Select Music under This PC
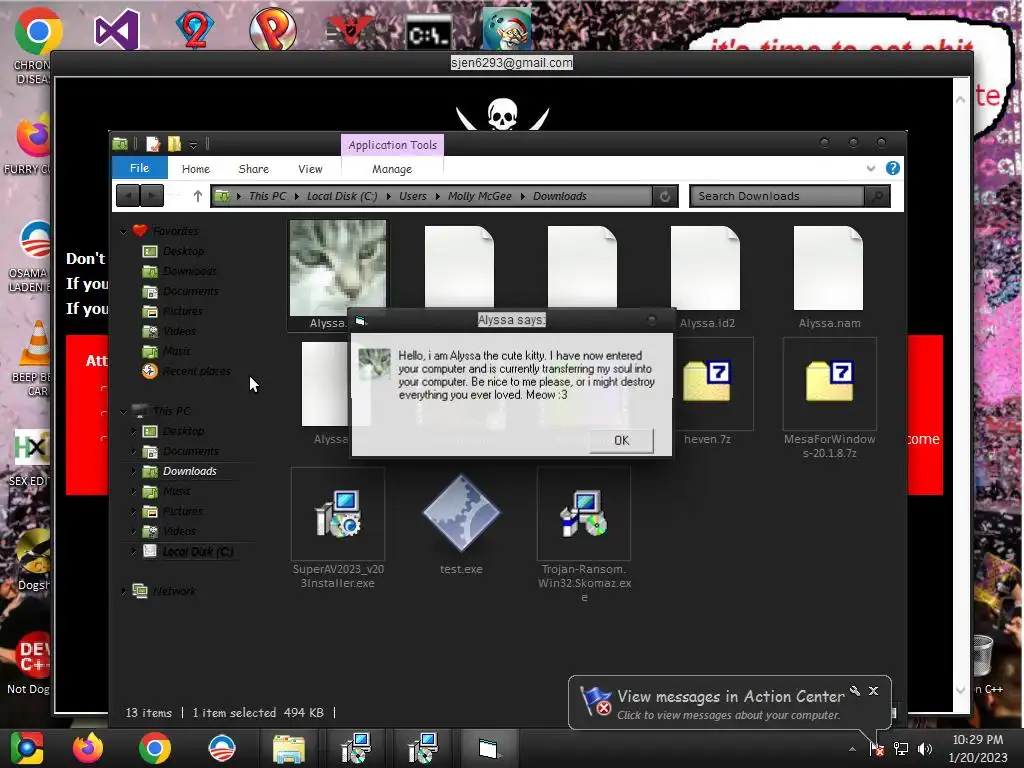 [176, 491]
